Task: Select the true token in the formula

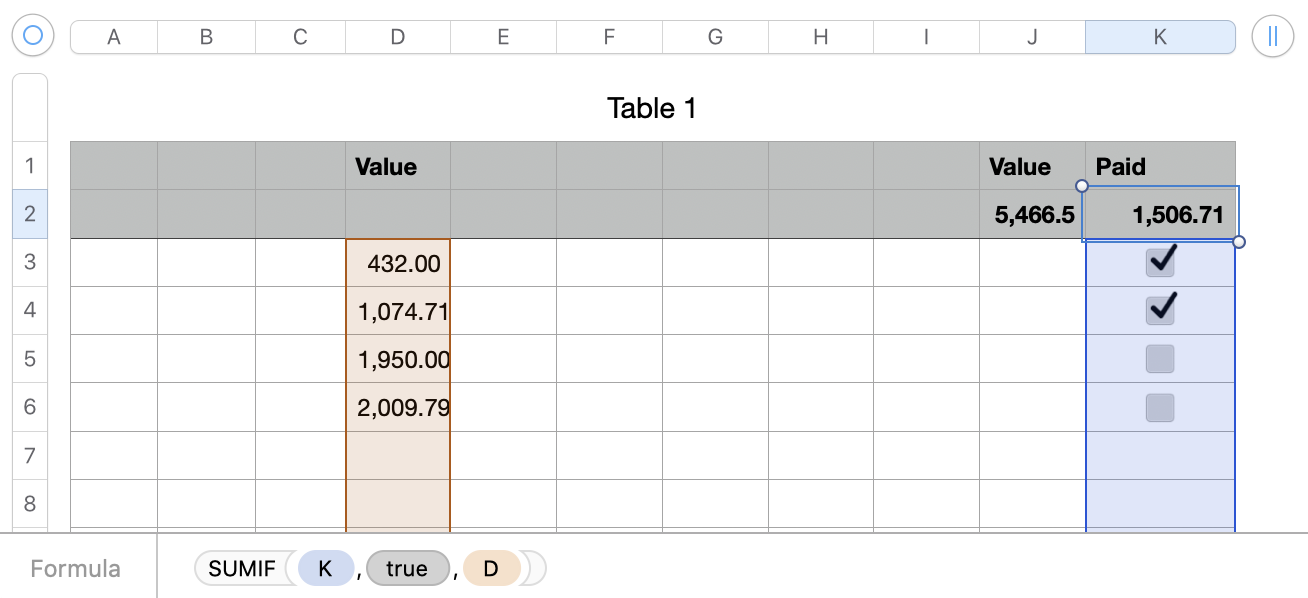Action: click(406, 569)
